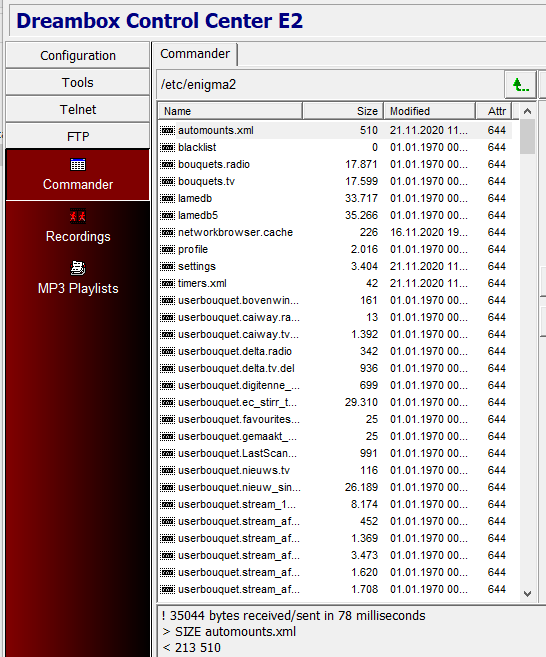The height and width of the screenshot is (657, 546).
Task: Select the stream_af file with size 1.708
Action: tap(239, 589)
